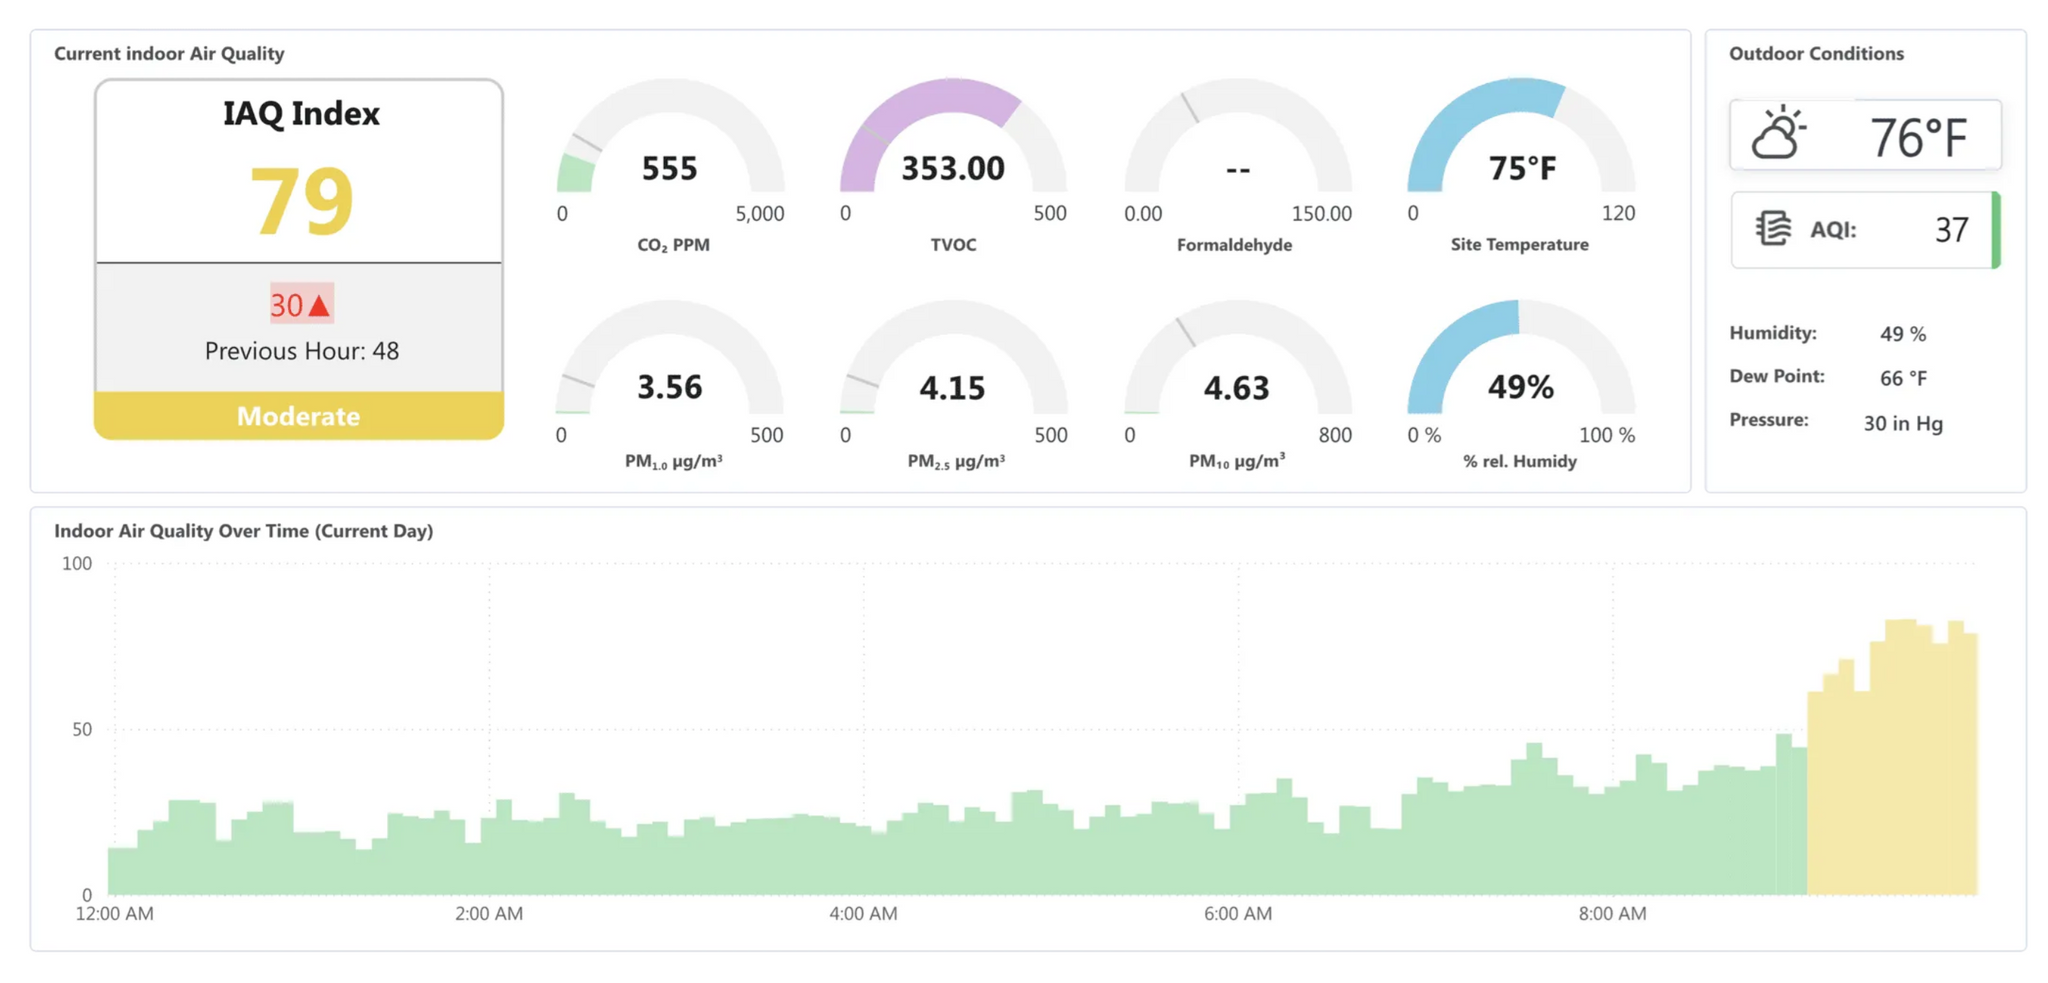Click the outdoor temperature 76°F card

[1866, 135]
